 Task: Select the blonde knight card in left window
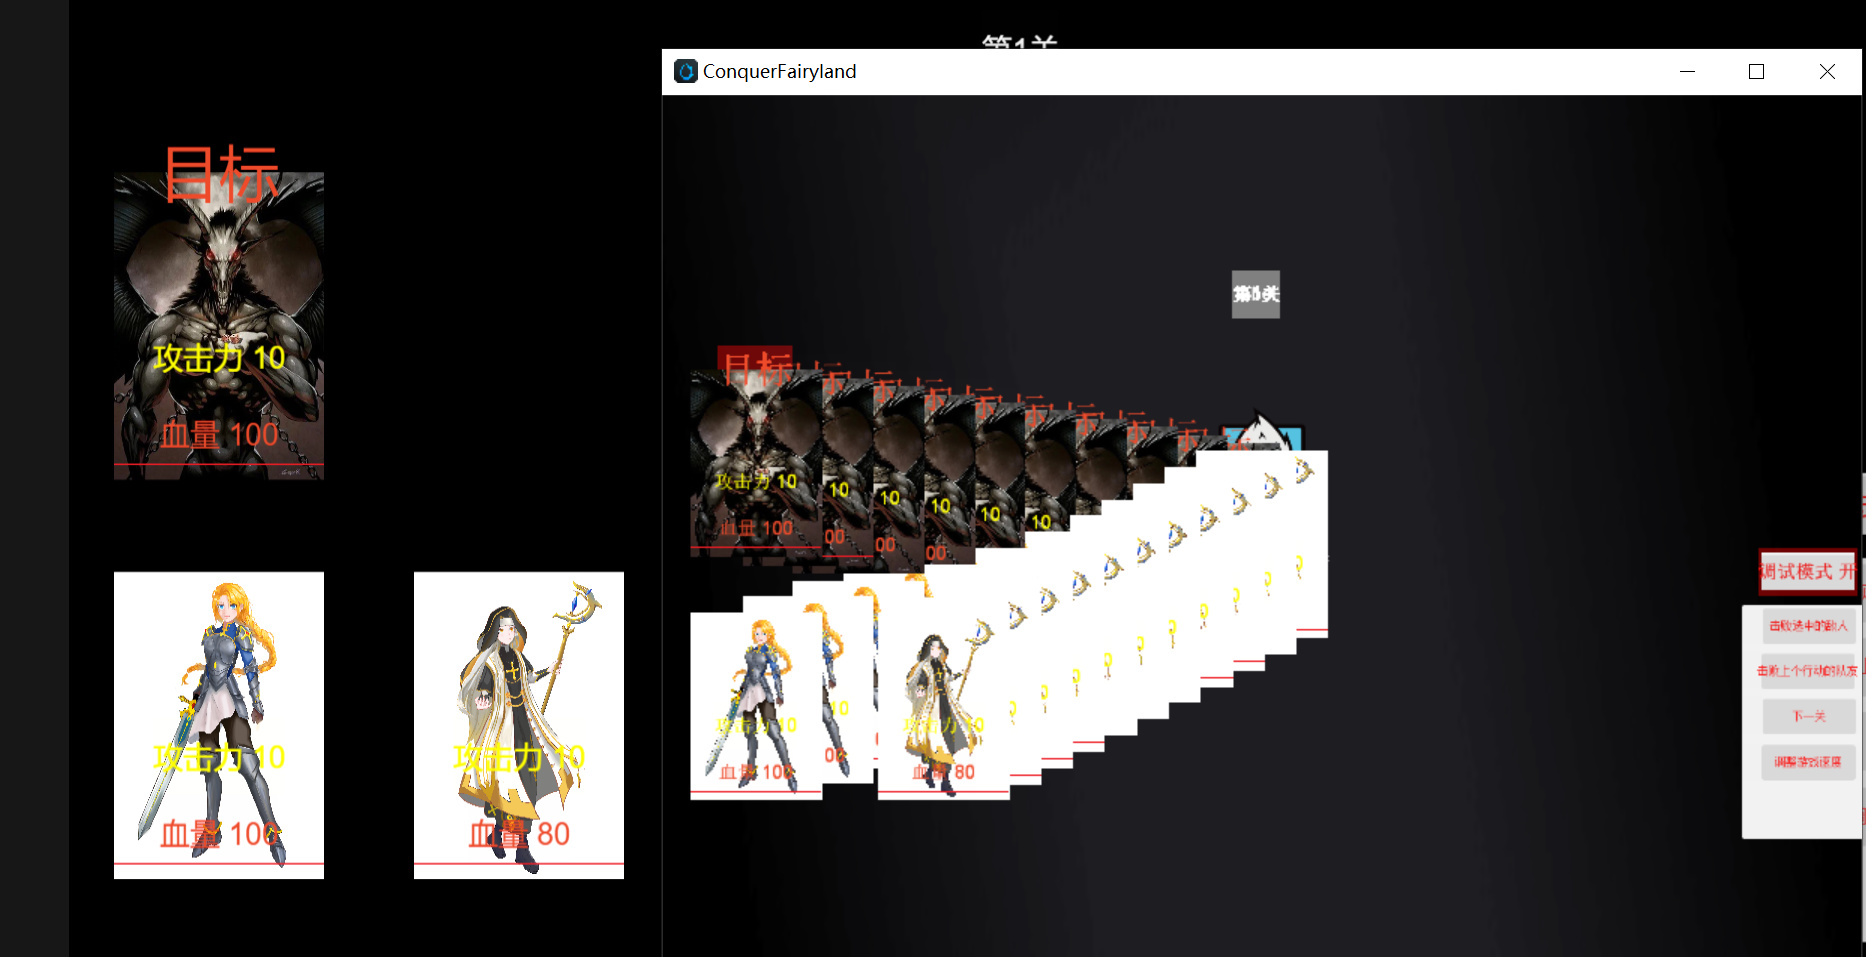click(219, 725)
